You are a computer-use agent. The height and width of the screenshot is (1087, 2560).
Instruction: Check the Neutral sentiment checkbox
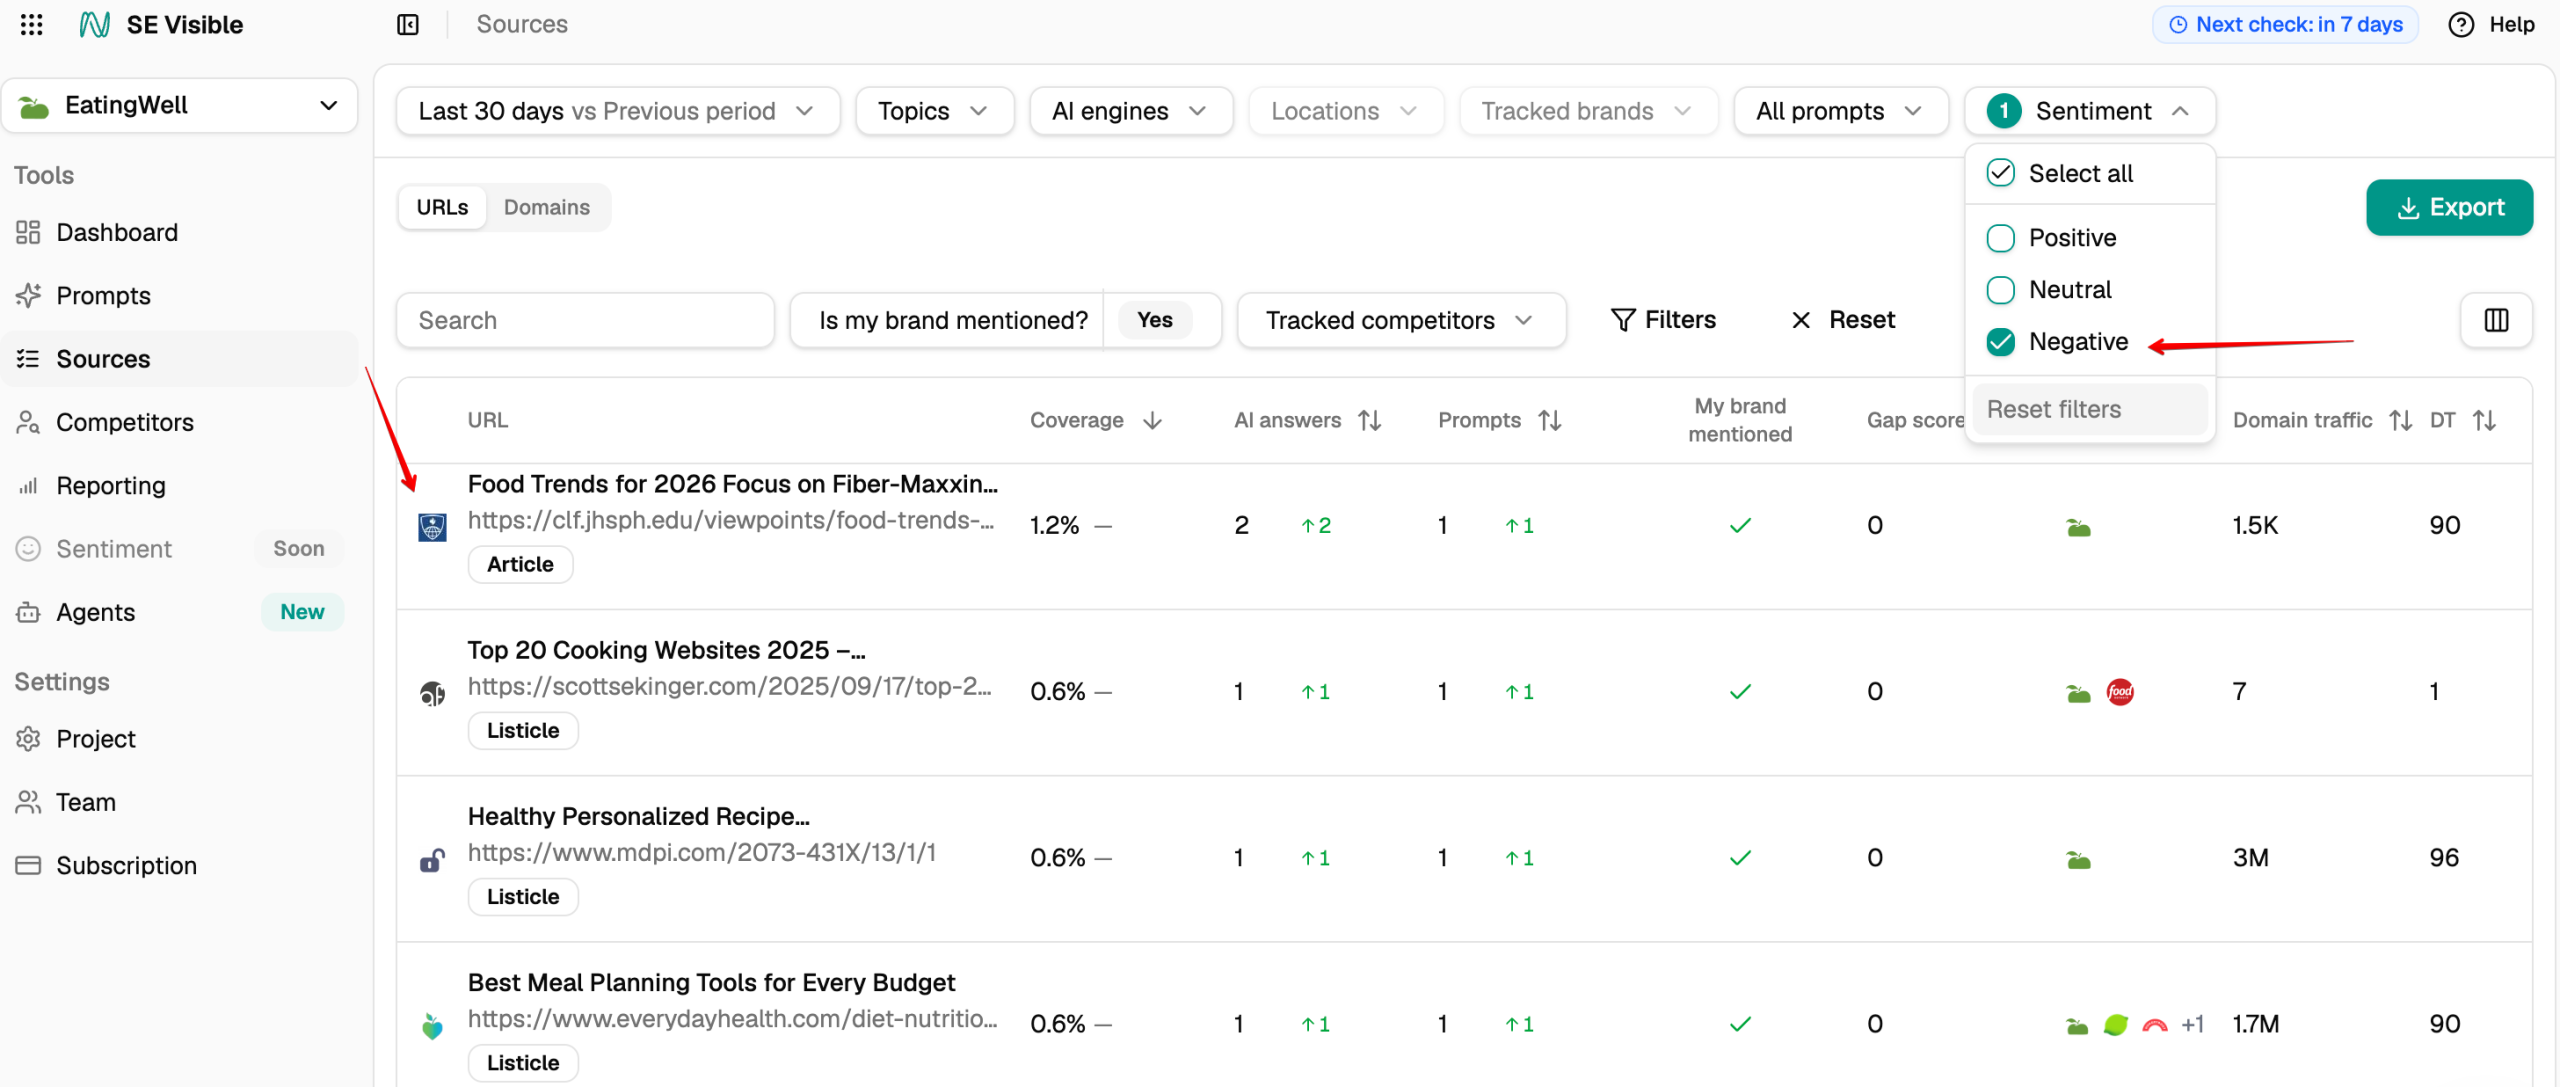[x=2001, y=290]
